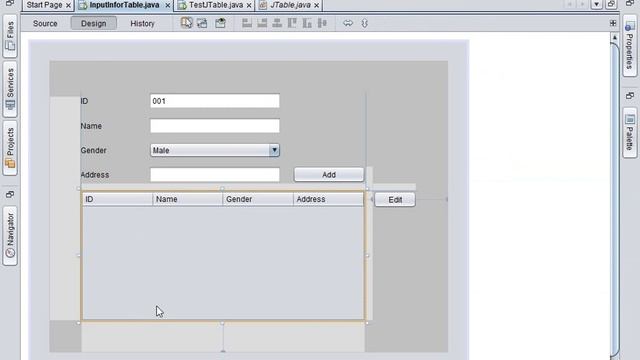Click the vertical scrollbar up arrow

pyautogui.click(x=615, y=37)
